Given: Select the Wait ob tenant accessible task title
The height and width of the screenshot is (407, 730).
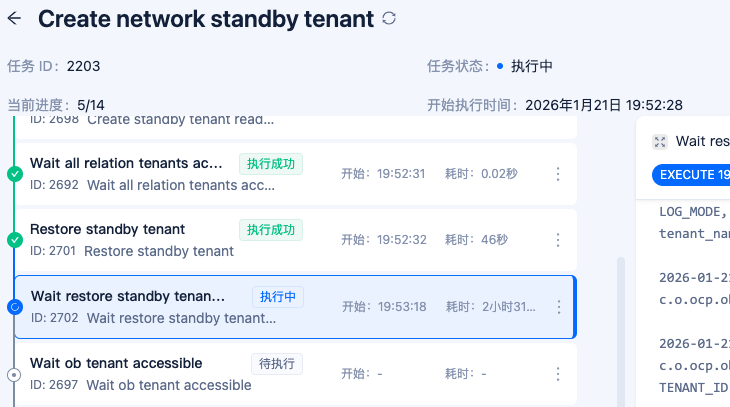Looking at the screenshot, I should click(x=116, y=363).
